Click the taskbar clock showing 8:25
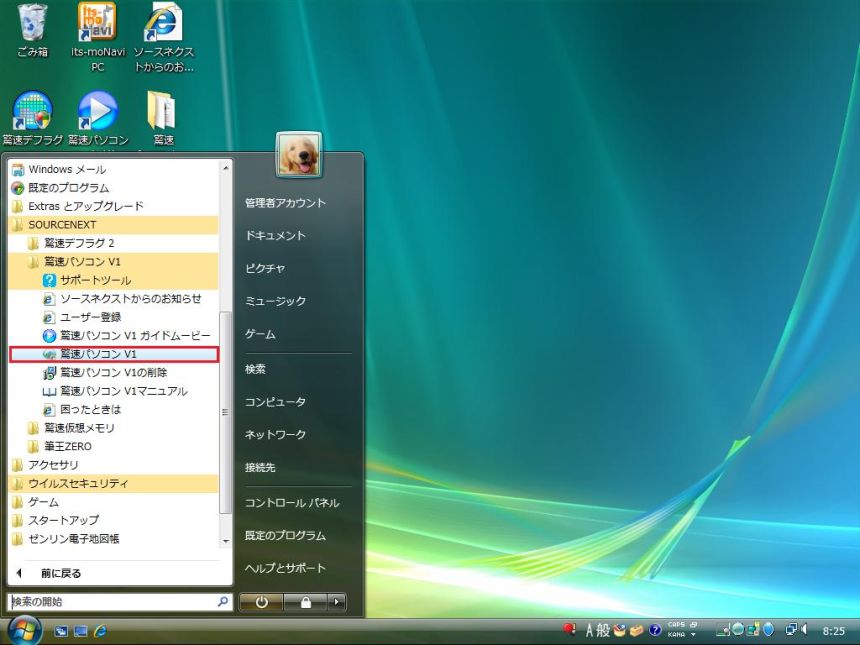Viewport: 860px width, 645px height. pyautogui.click(x=834, y=631)
